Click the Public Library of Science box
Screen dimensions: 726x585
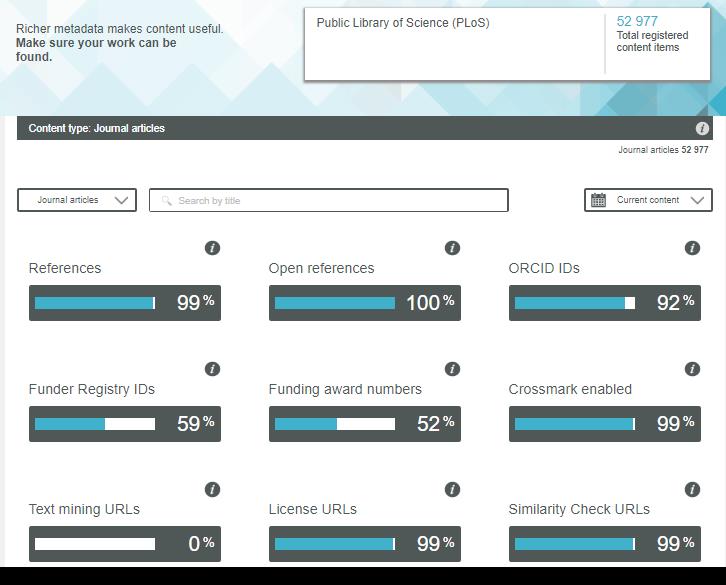coord(455,44)
